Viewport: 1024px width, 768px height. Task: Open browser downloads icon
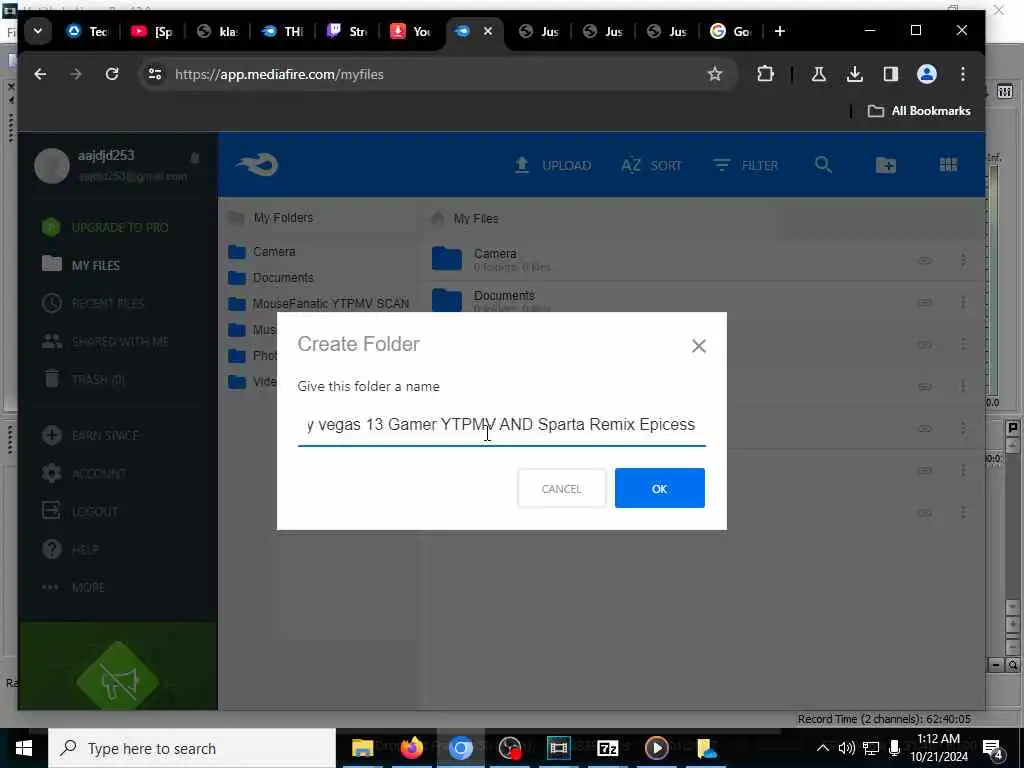pos(854,74)
